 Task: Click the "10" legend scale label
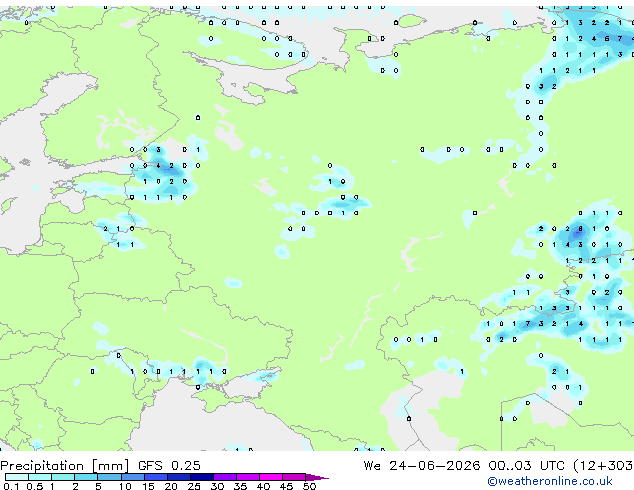(x=125, y=486)
